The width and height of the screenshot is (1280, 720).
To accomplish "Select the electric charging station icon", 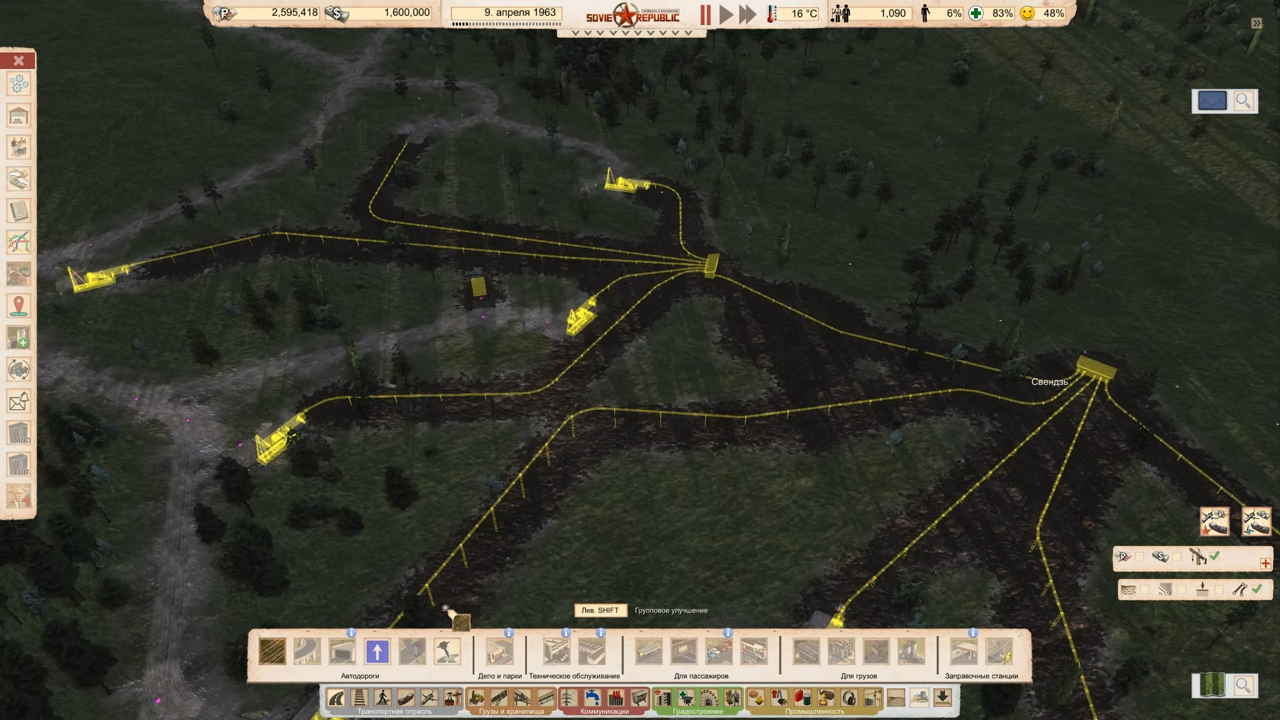I will click(x=999, y=652).
